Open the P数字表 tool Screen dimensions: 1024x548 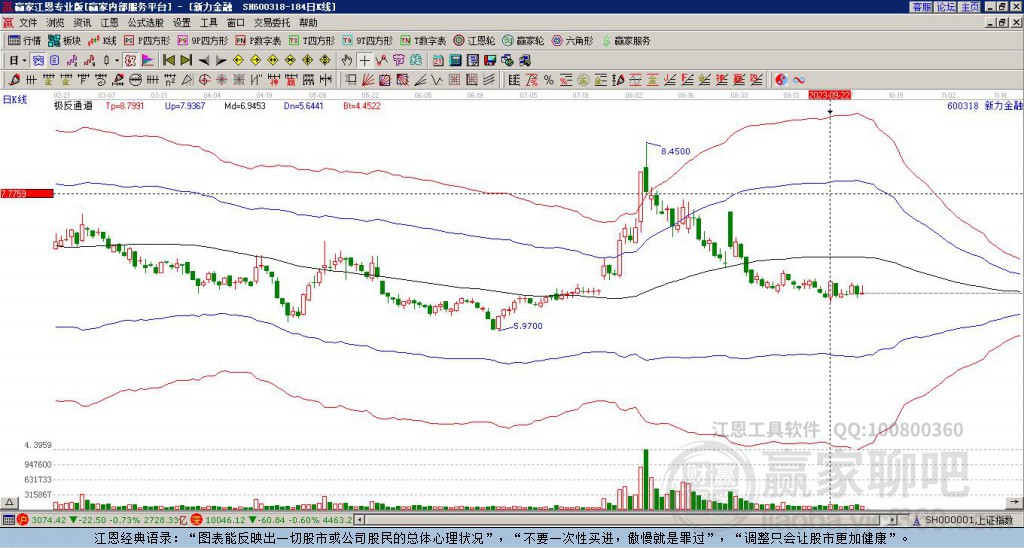(x=258, y=40)
